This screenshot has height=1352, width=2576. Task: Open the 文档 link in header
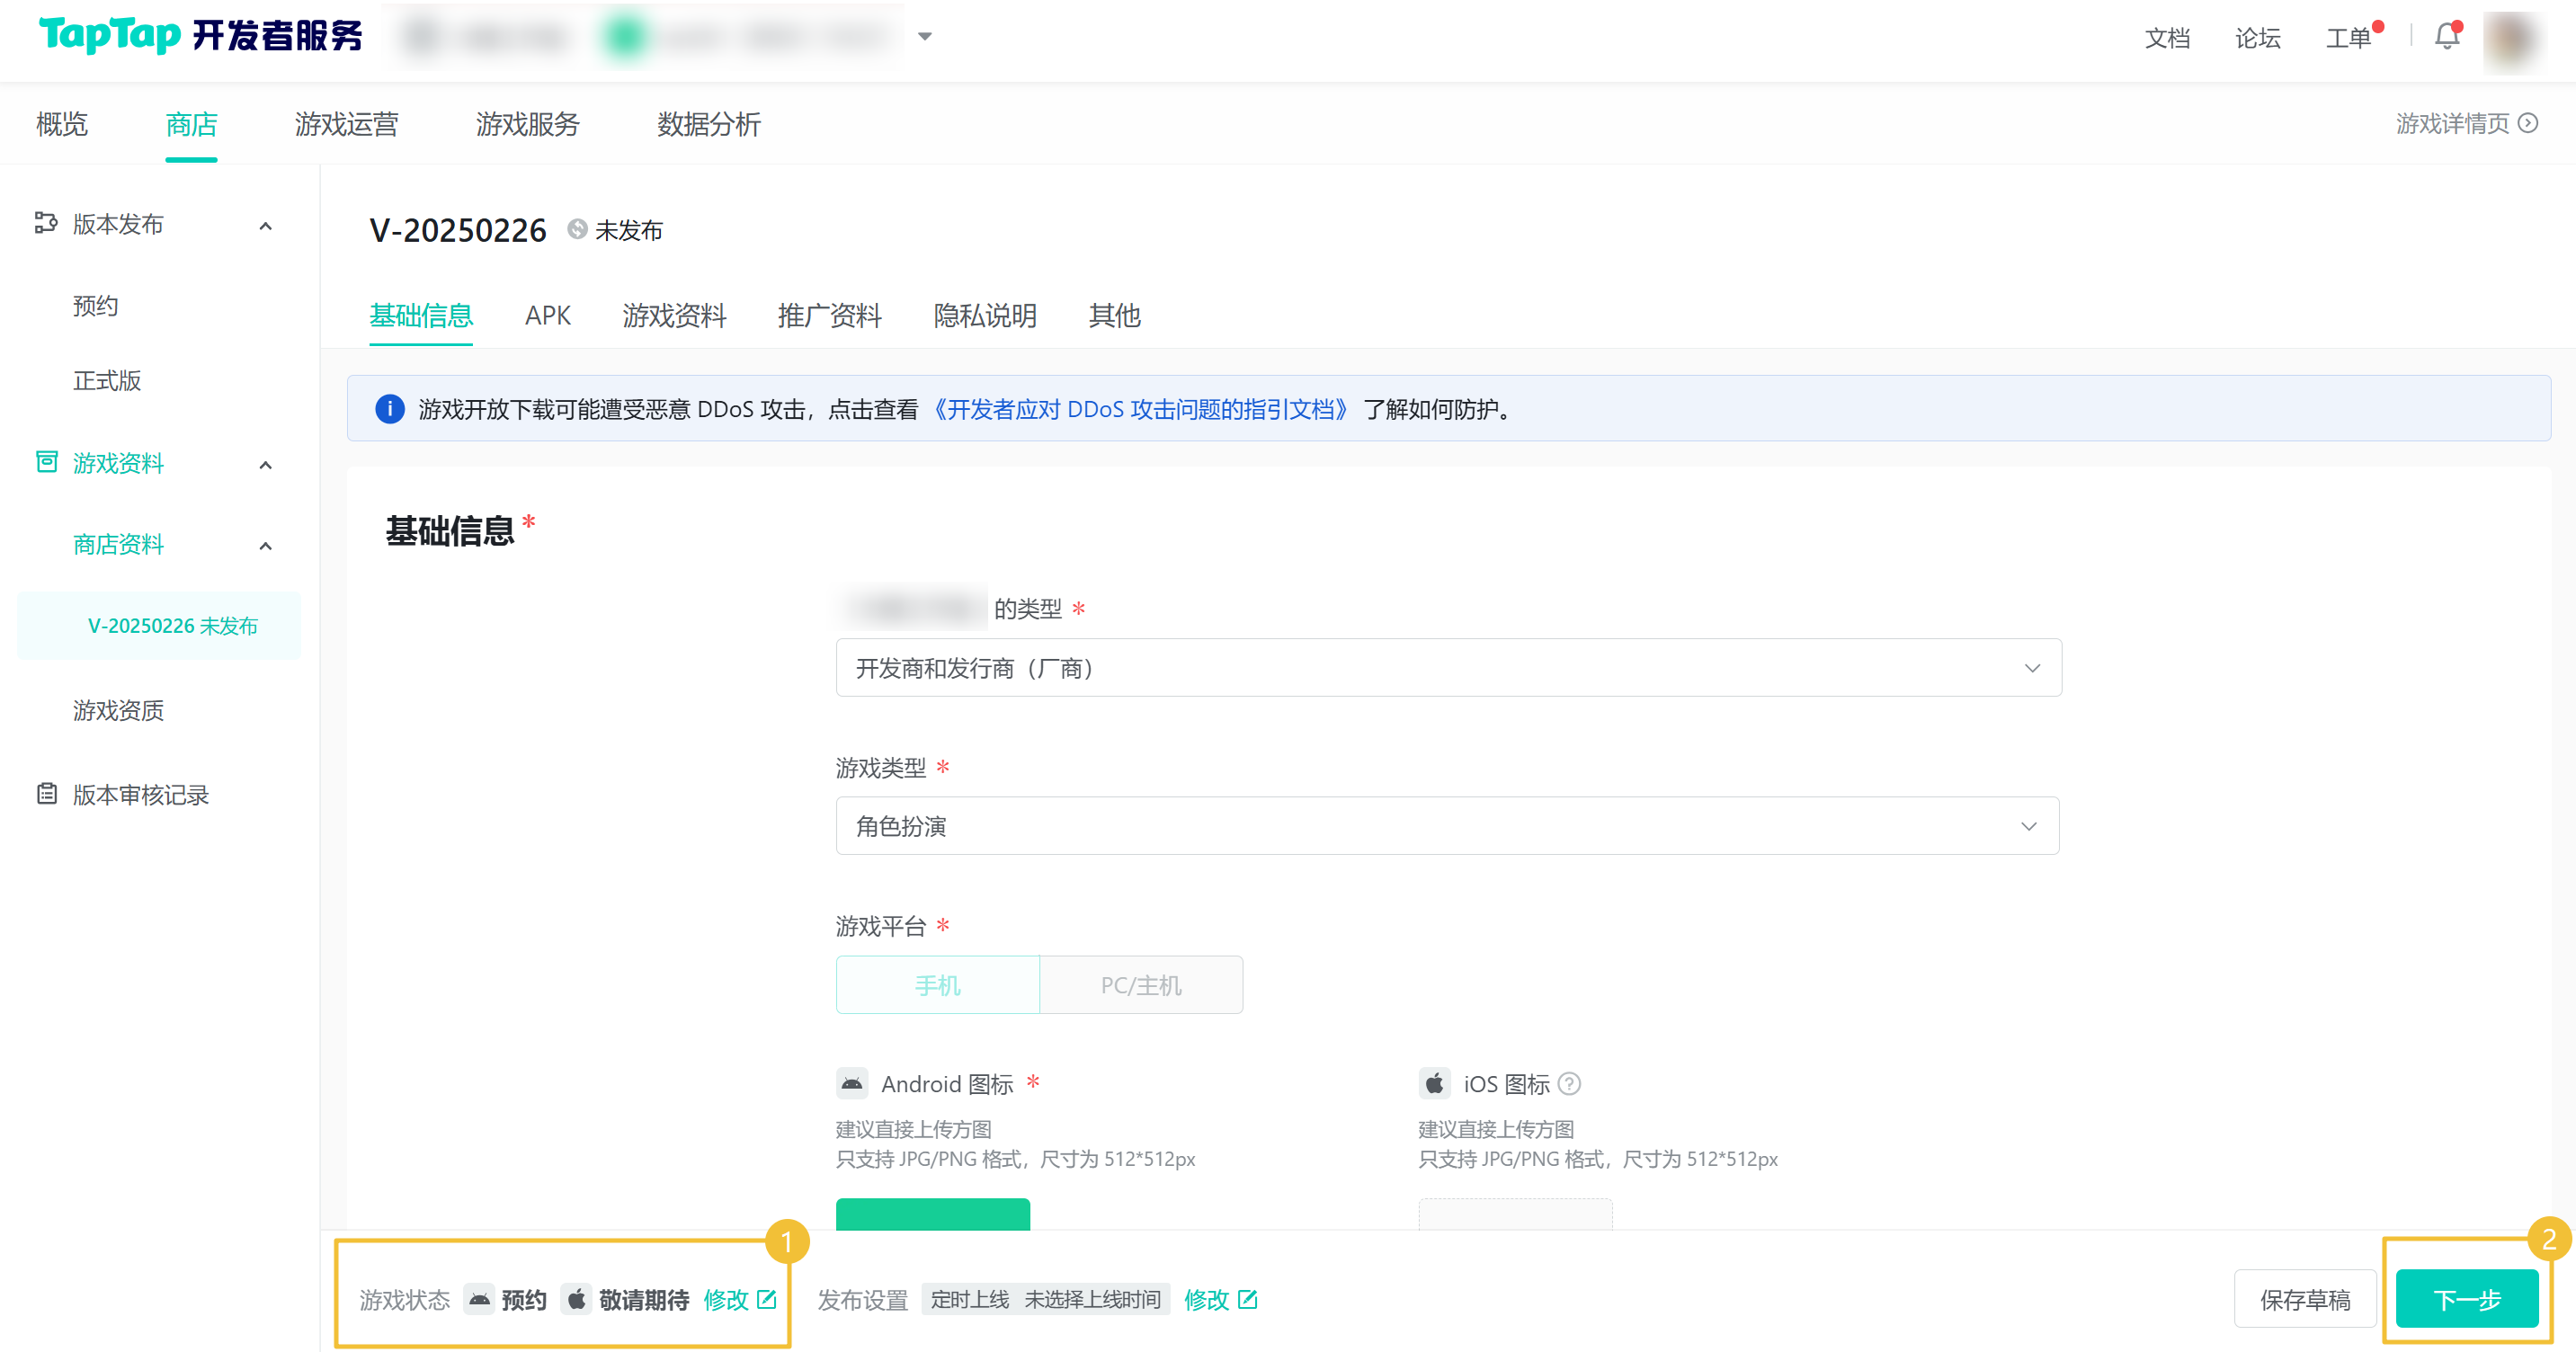point(2167,38)
